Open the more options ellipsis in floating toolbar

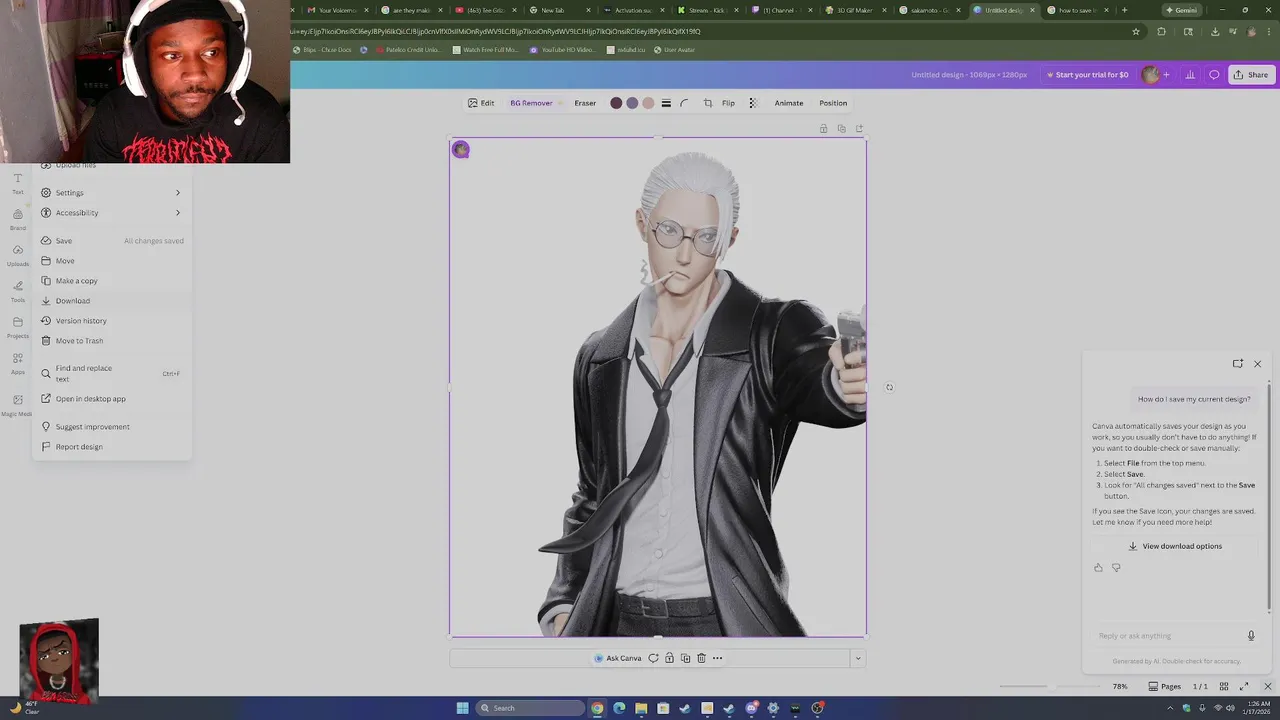(717, 658)
